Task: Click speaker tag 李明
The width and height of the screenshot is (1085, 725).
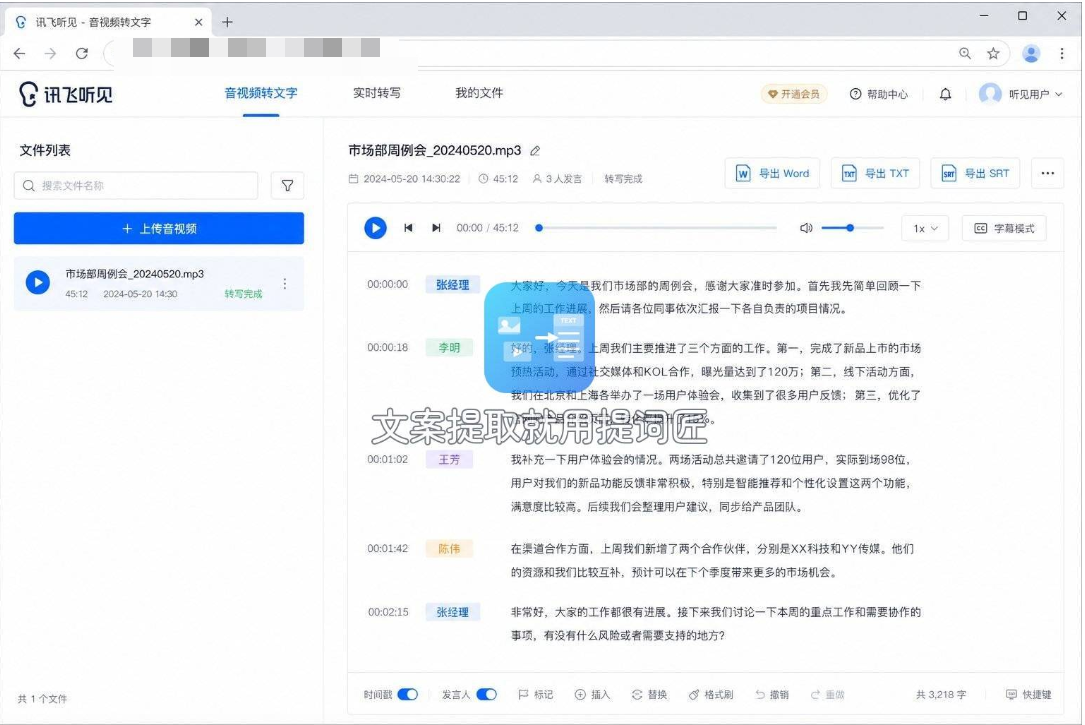Action: coord(449,347)
